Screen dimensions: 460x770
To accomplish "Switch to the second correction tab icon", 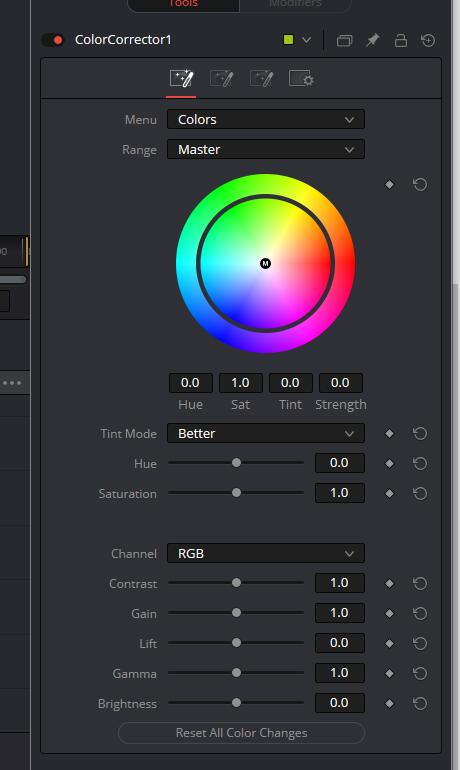I will [x=221, y=79].
